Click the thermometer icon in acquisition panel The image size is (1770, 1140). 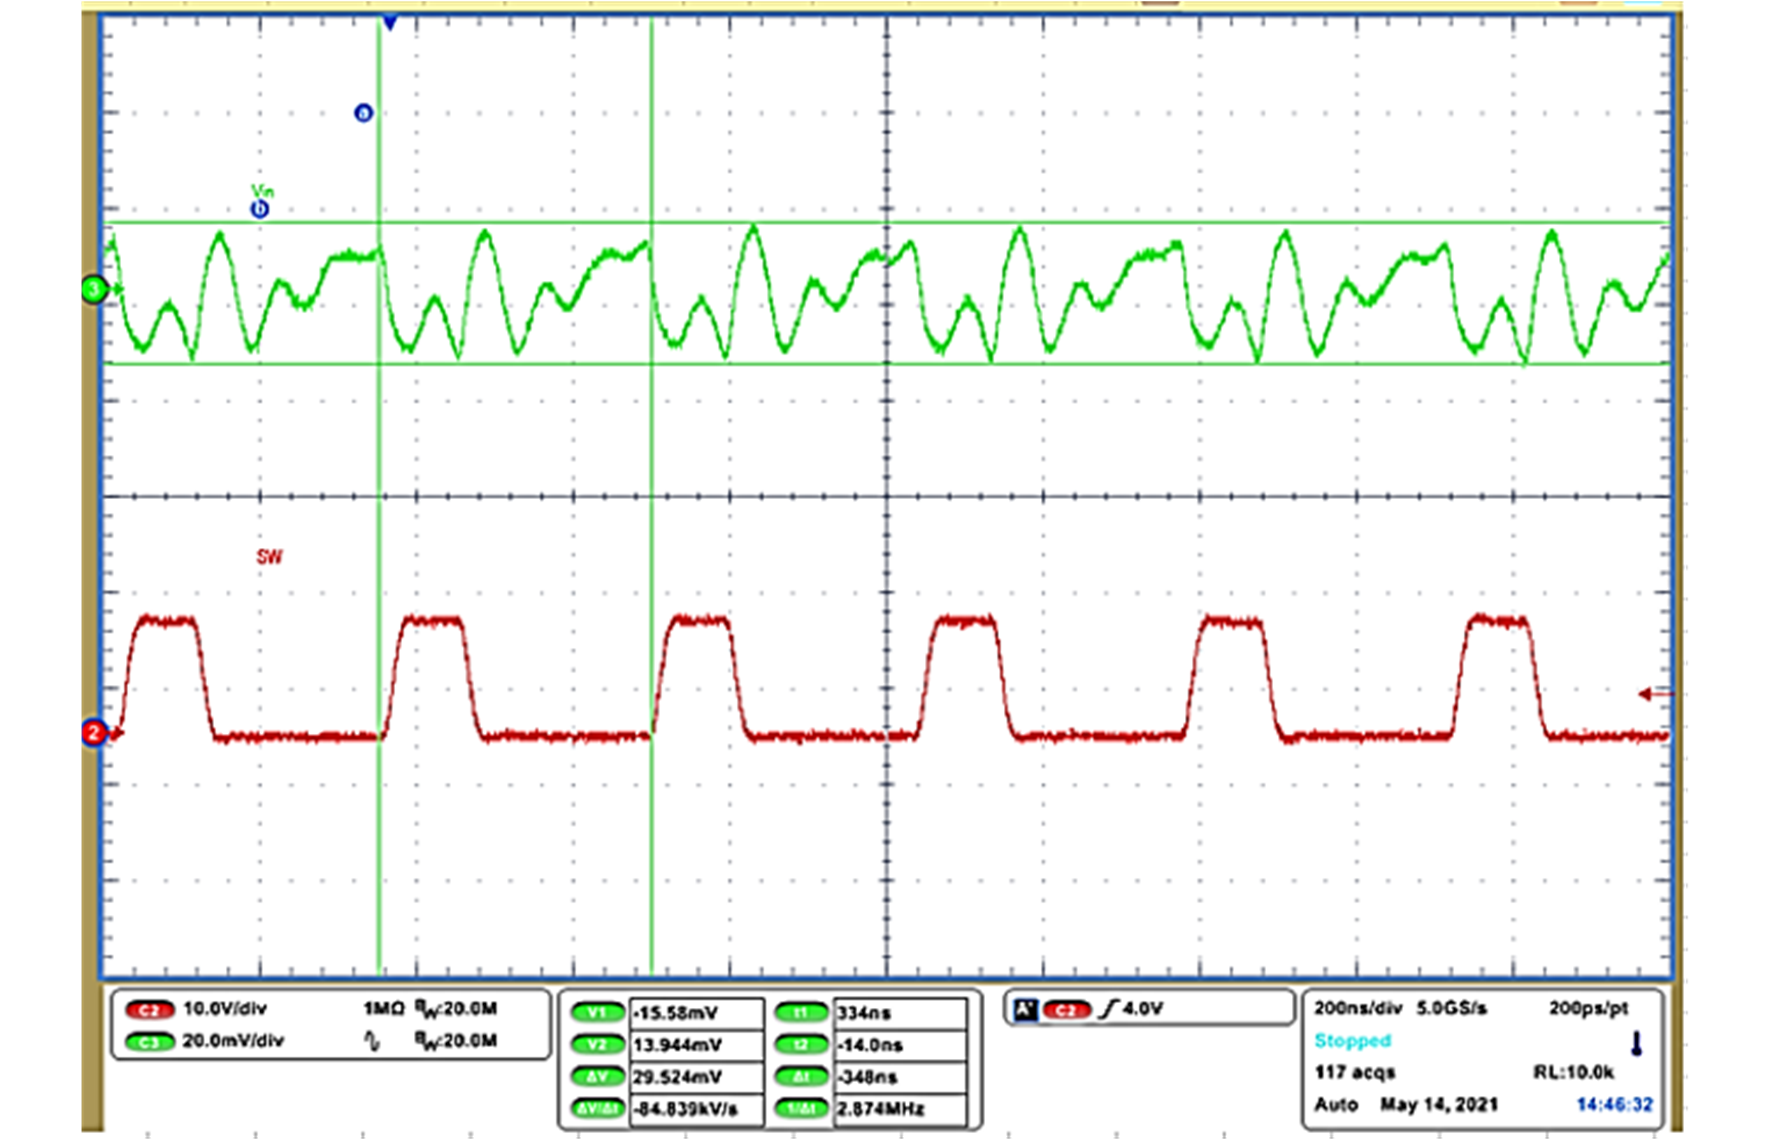coord(1636,1044)
